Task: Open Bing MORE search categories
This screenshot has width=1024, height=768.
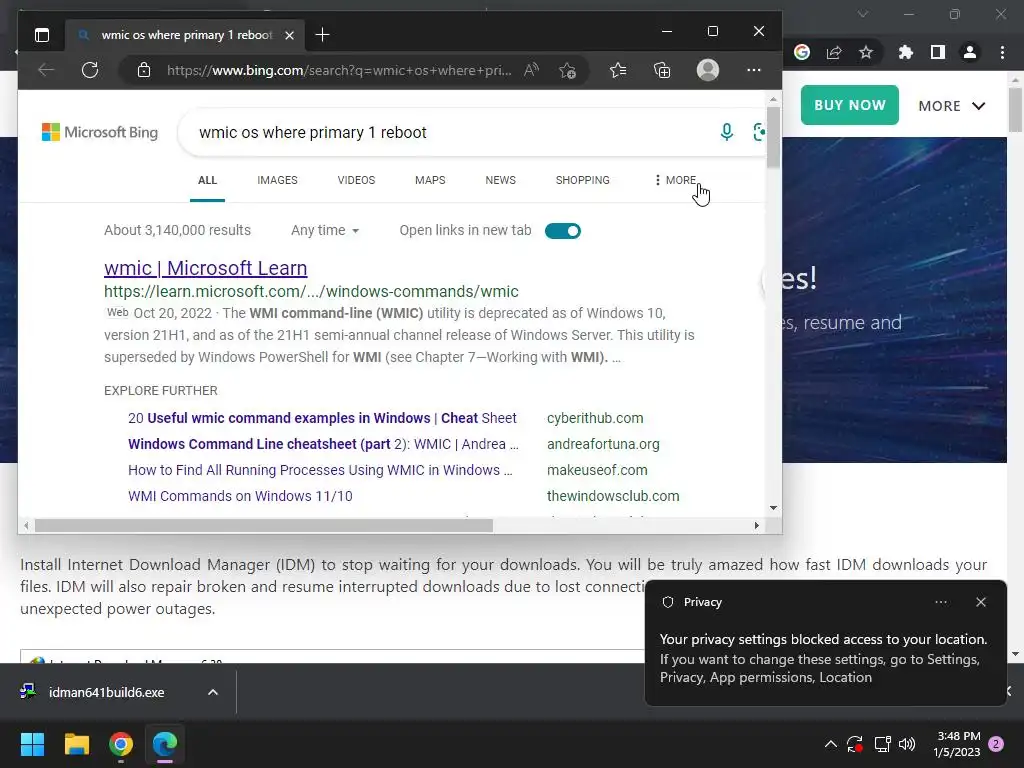Action: point(675,180)
